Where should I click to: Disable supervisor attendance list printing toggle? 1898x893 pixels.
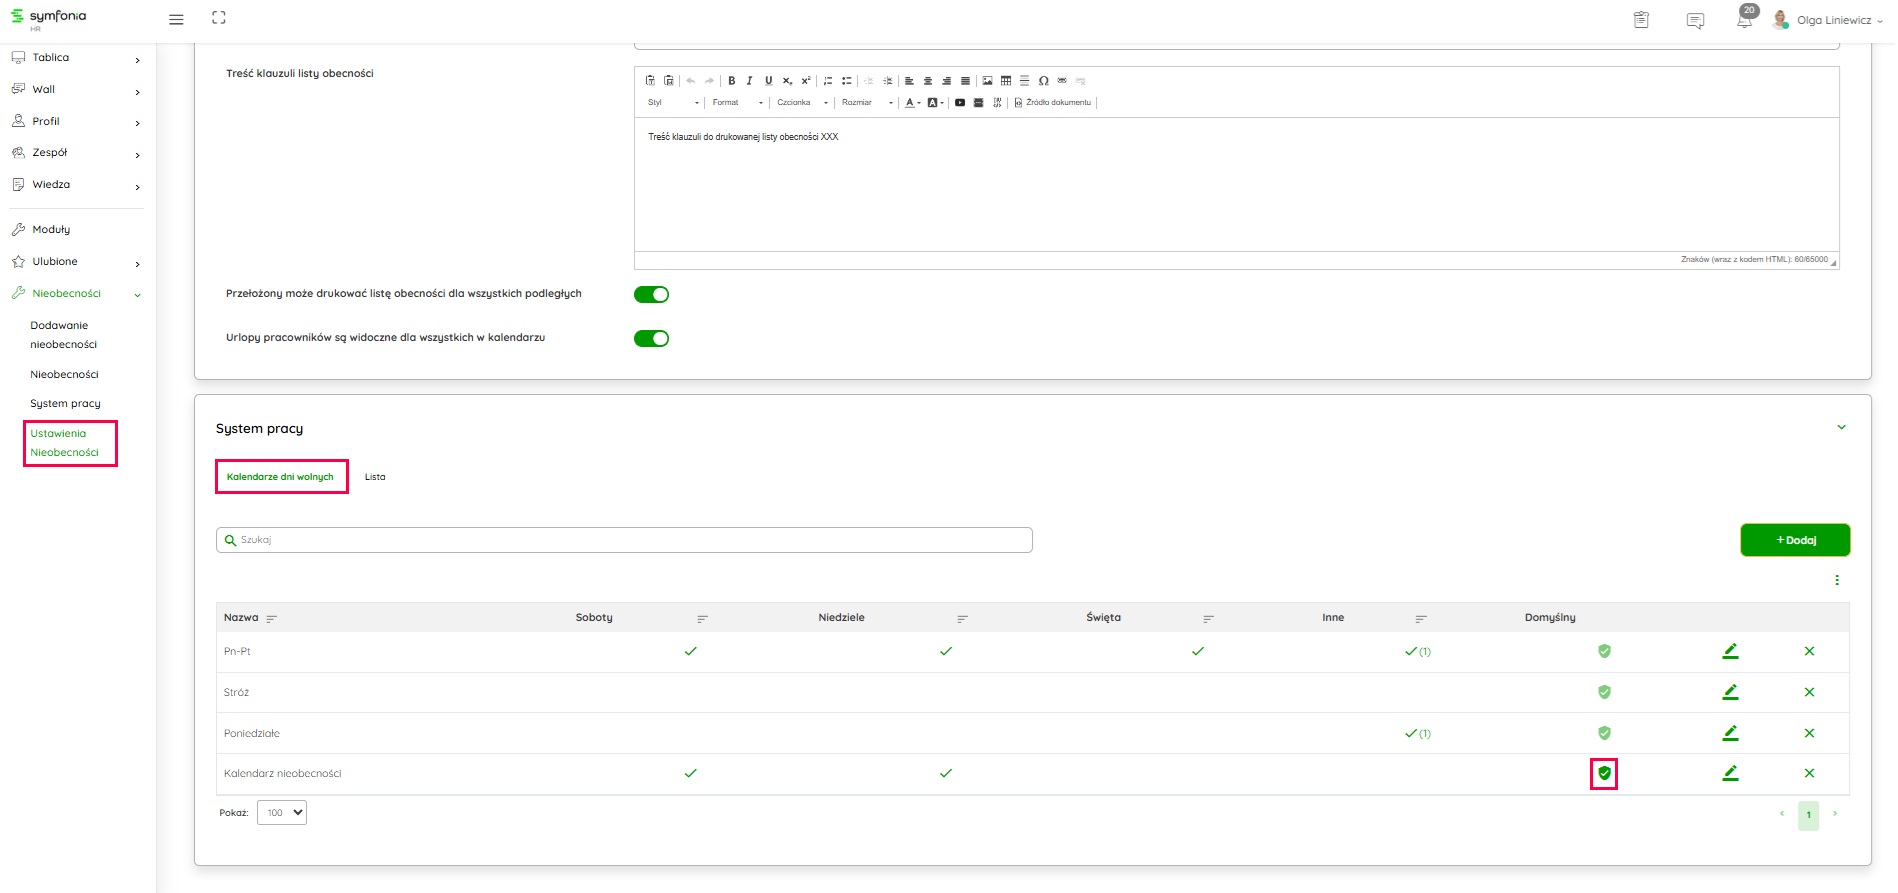[651, 294]
